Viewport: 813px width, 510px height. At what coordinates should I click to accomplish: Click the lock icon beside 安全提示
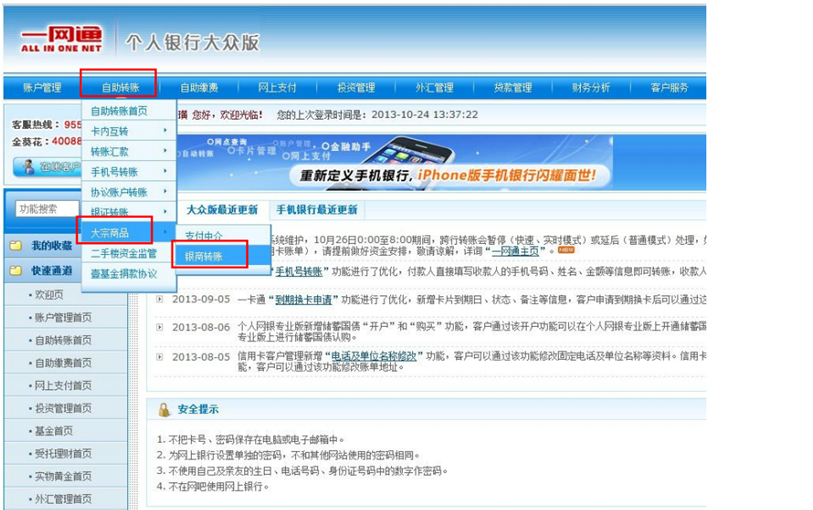pyautogui.click(x=164, y=409)
